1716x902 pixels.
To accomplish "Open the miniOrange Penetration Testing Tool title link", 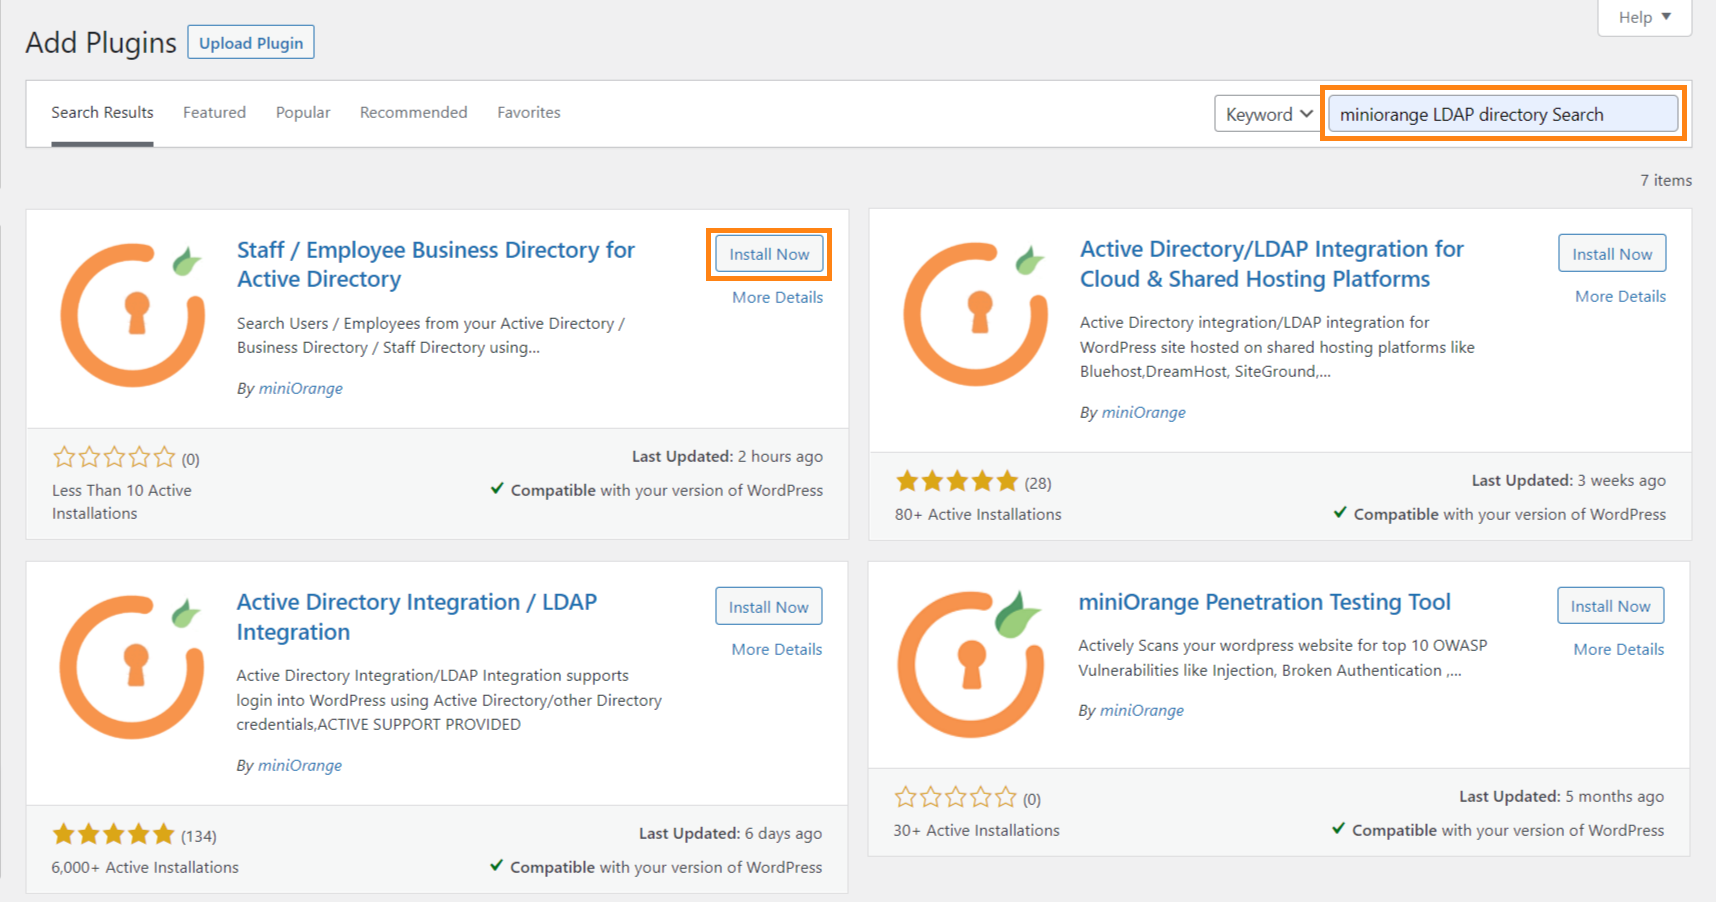I will pos(1264,601).
